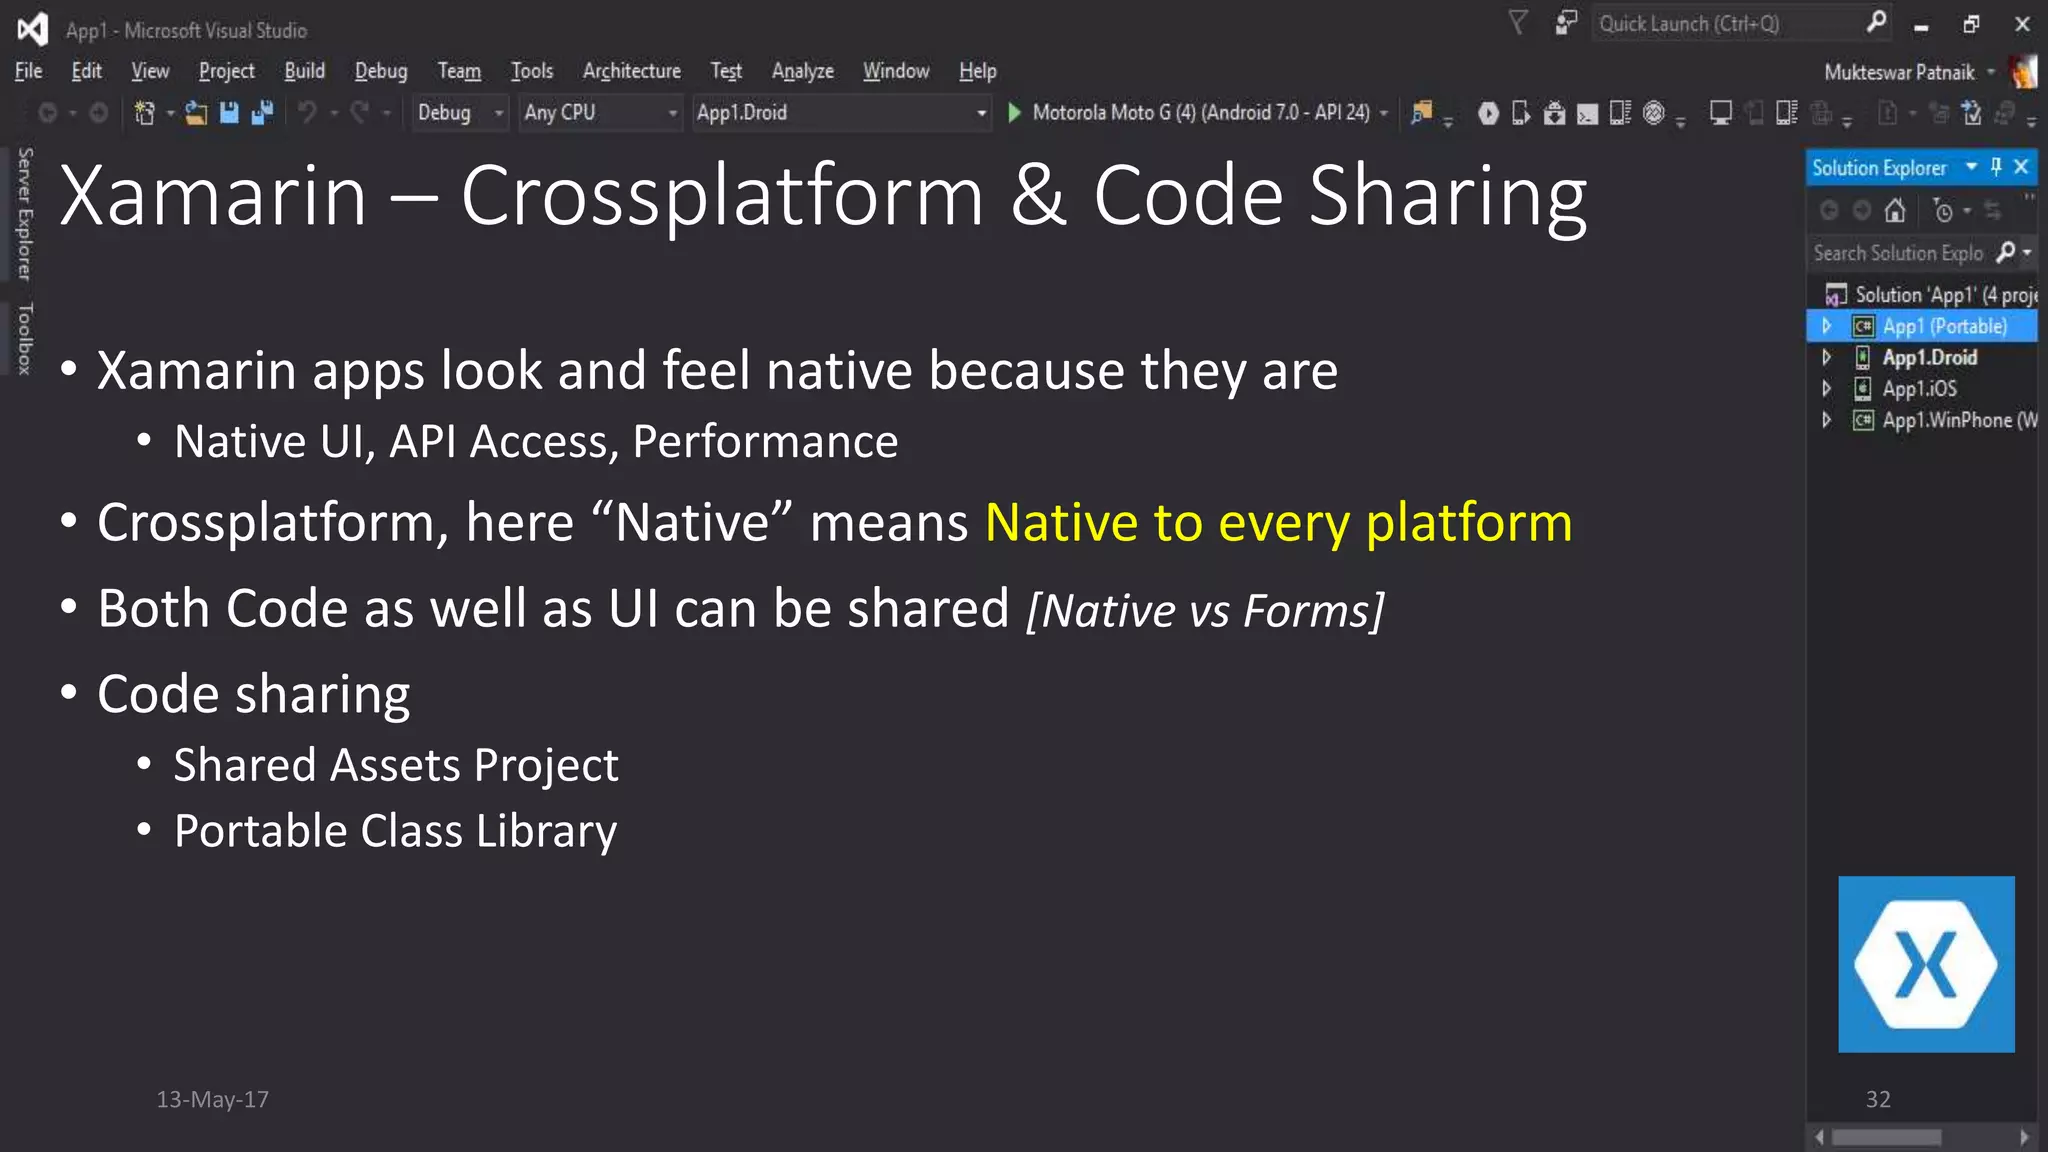Open the Help menu
Viewport: 2048px width, 1152px height.
coord(978,71)
